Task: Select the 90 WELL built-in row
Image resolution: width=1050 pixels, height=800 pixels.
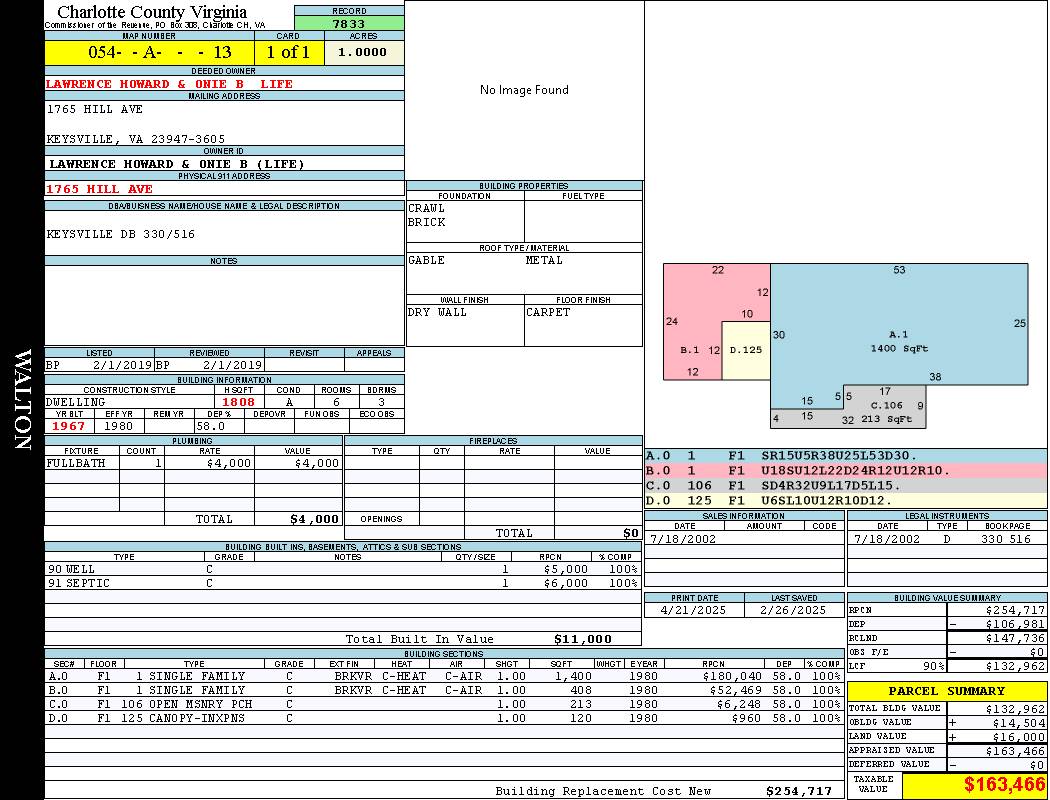Action: [343, 570]
